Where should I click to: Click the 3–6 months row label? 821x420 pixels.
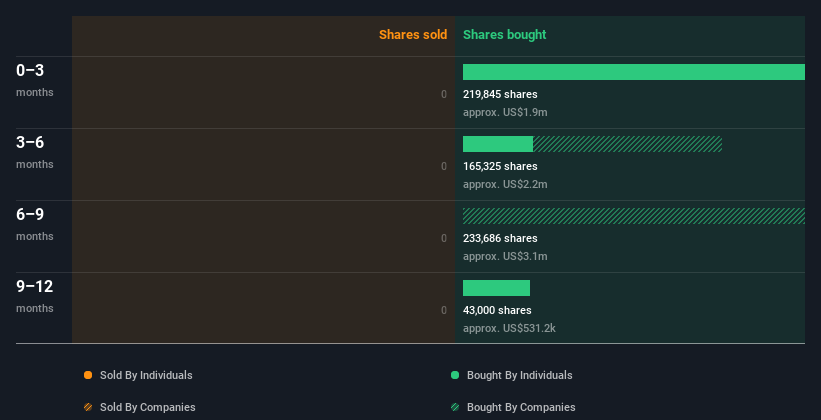tap(35, 152)
